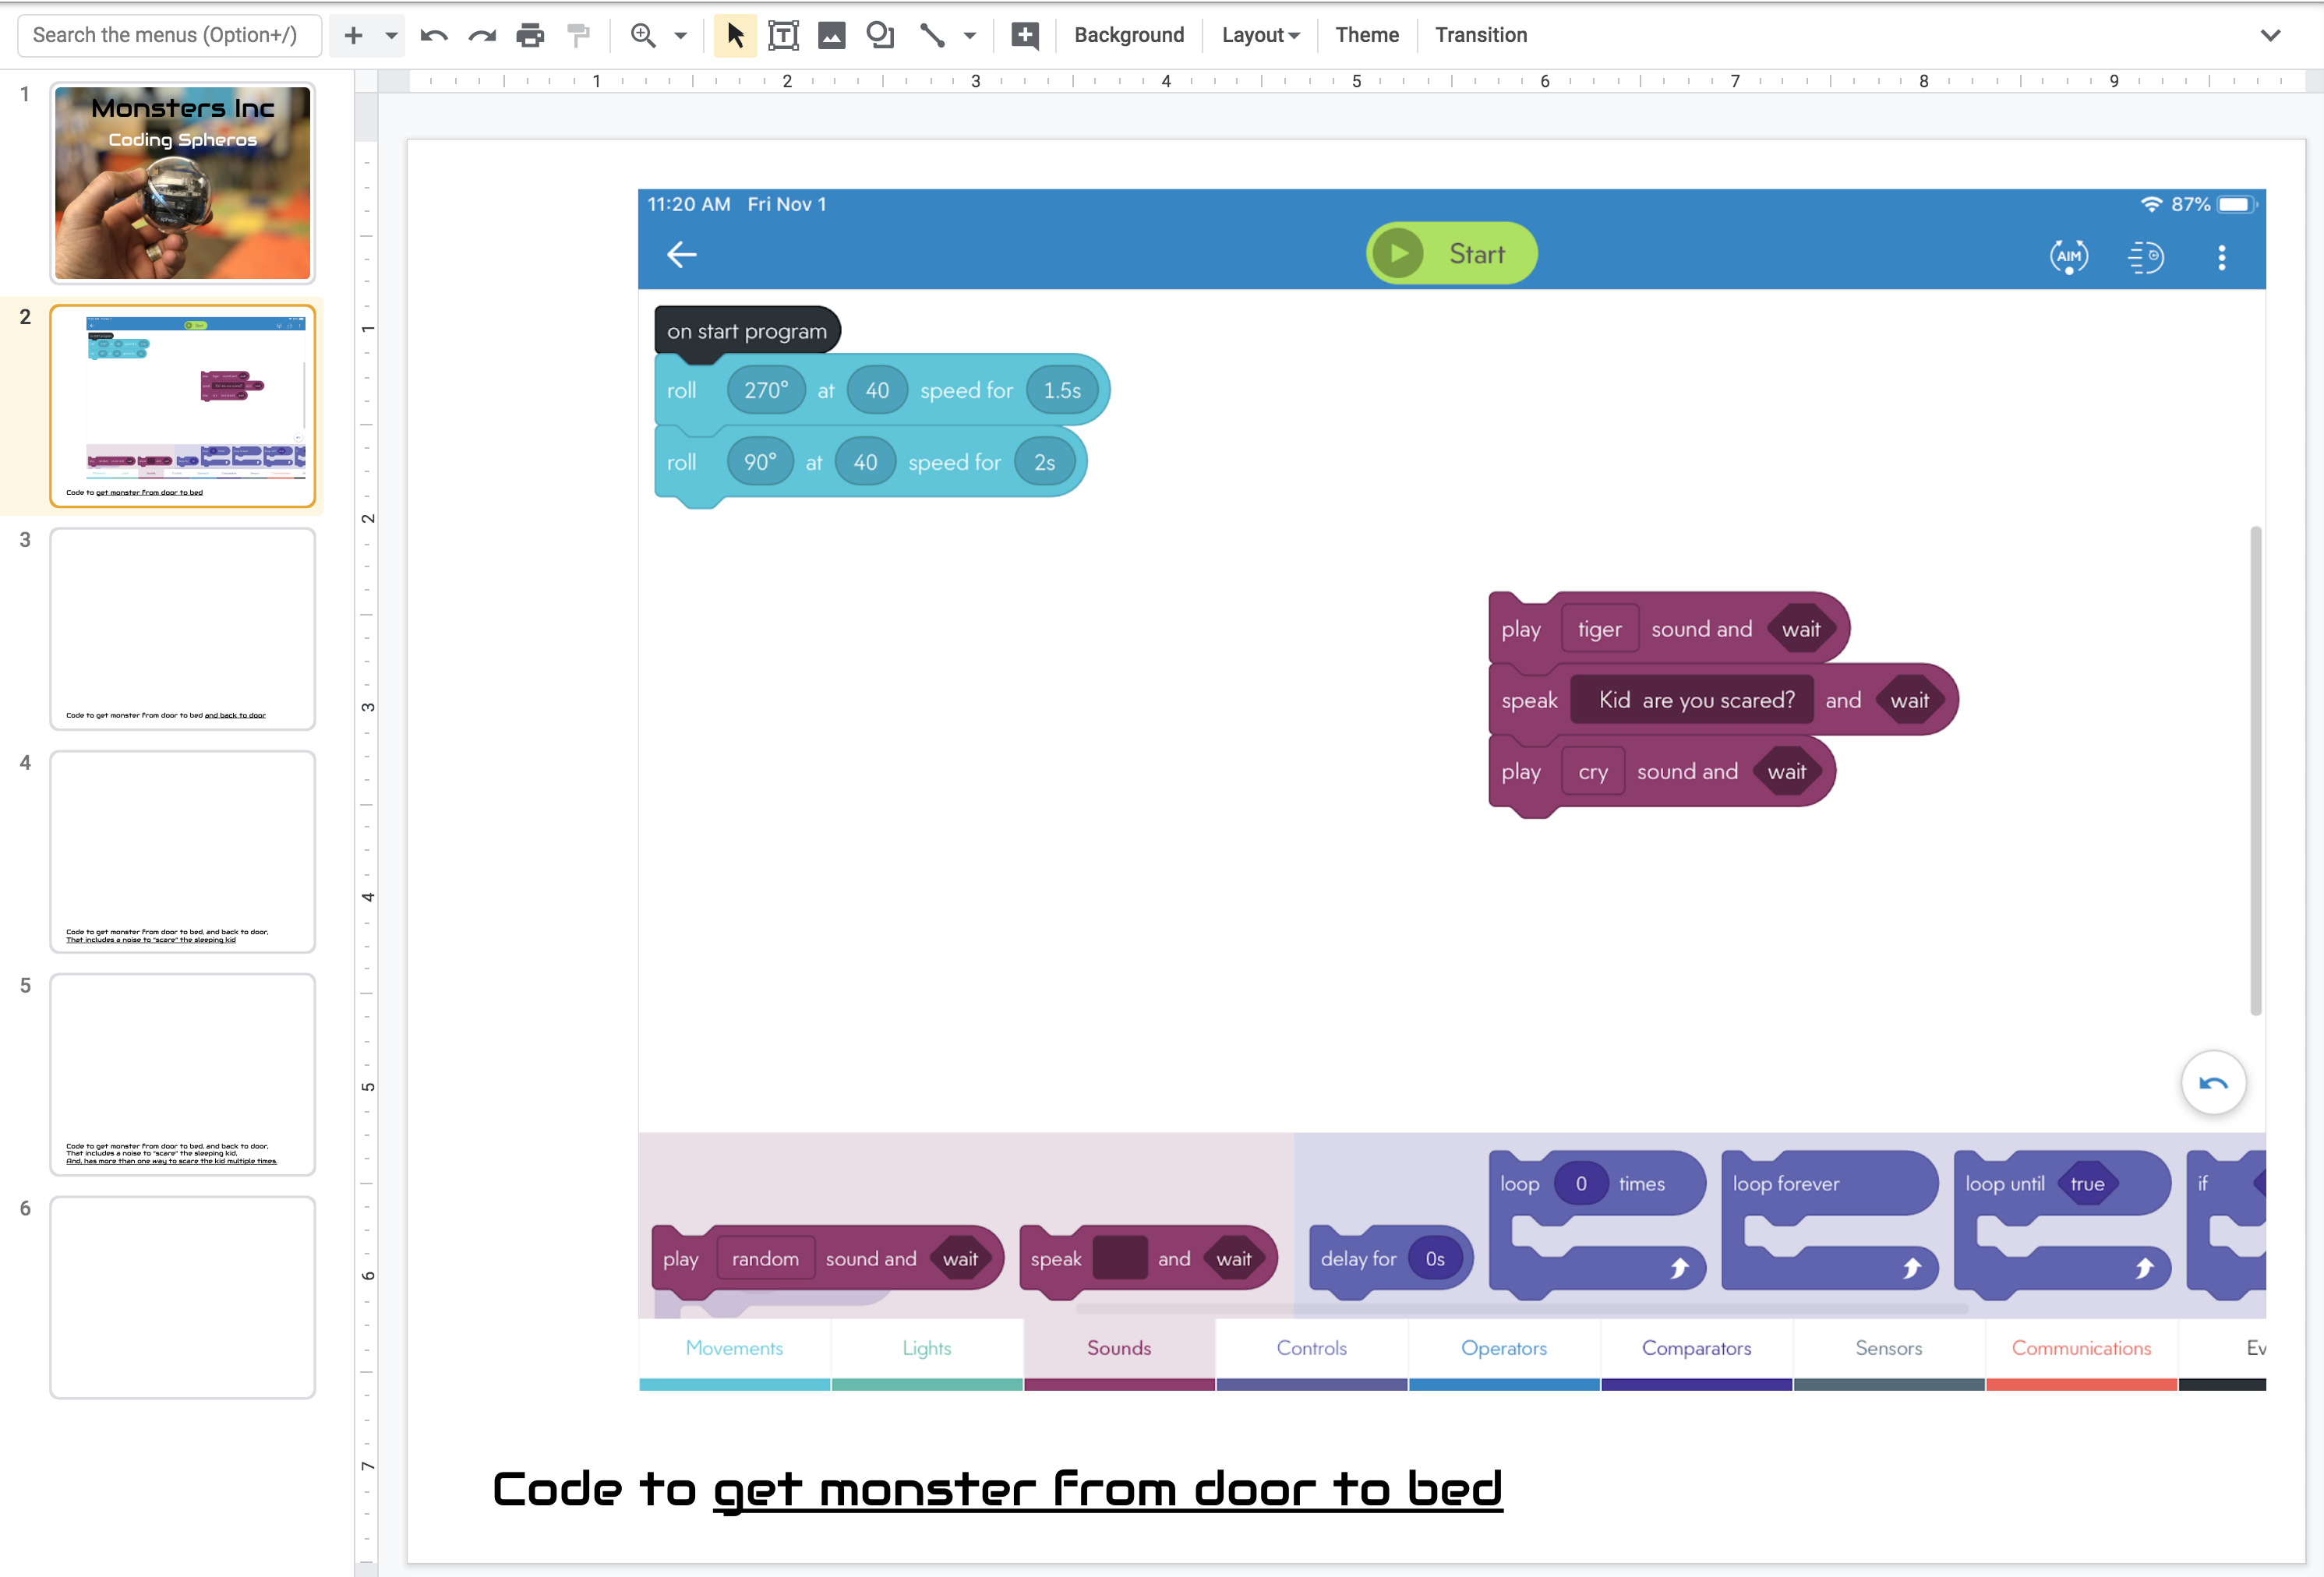Select the Line tool icon
This screenshot has width=2324, height=1577.
click(932, 36)
